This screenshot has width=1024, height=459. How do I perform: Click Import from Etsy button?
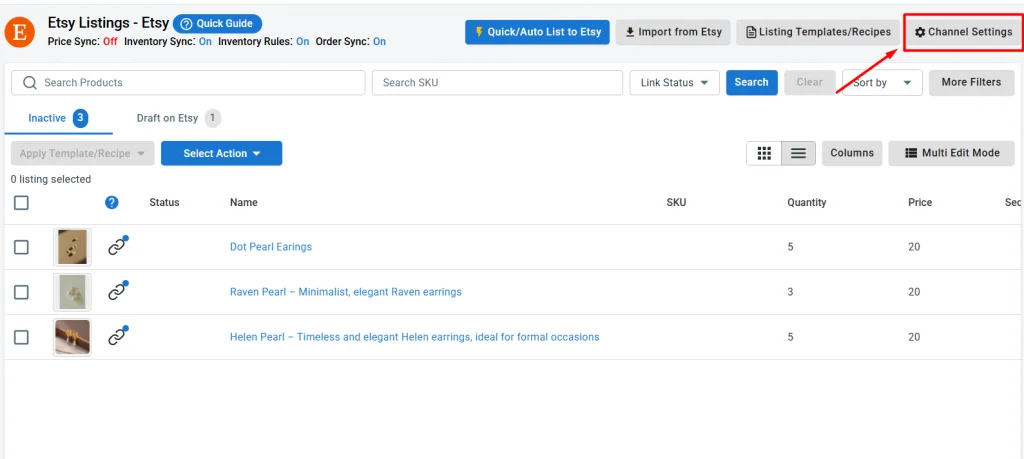[x=673, y=32]
